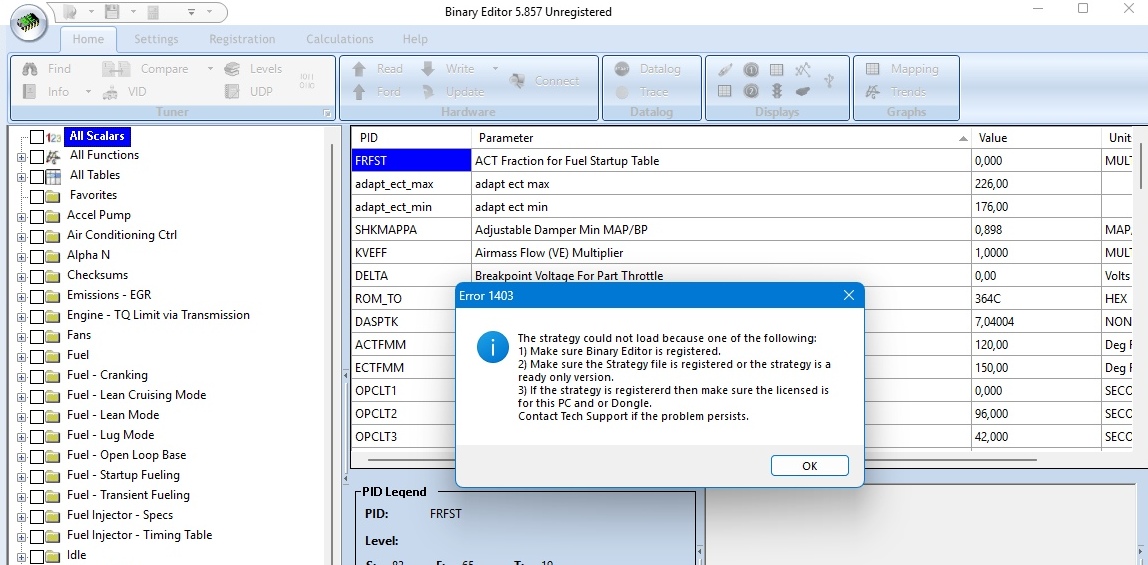Switch to the Settings ribbon tab
This screenshot has width=1148, height=565.
(x=156, y=39)
